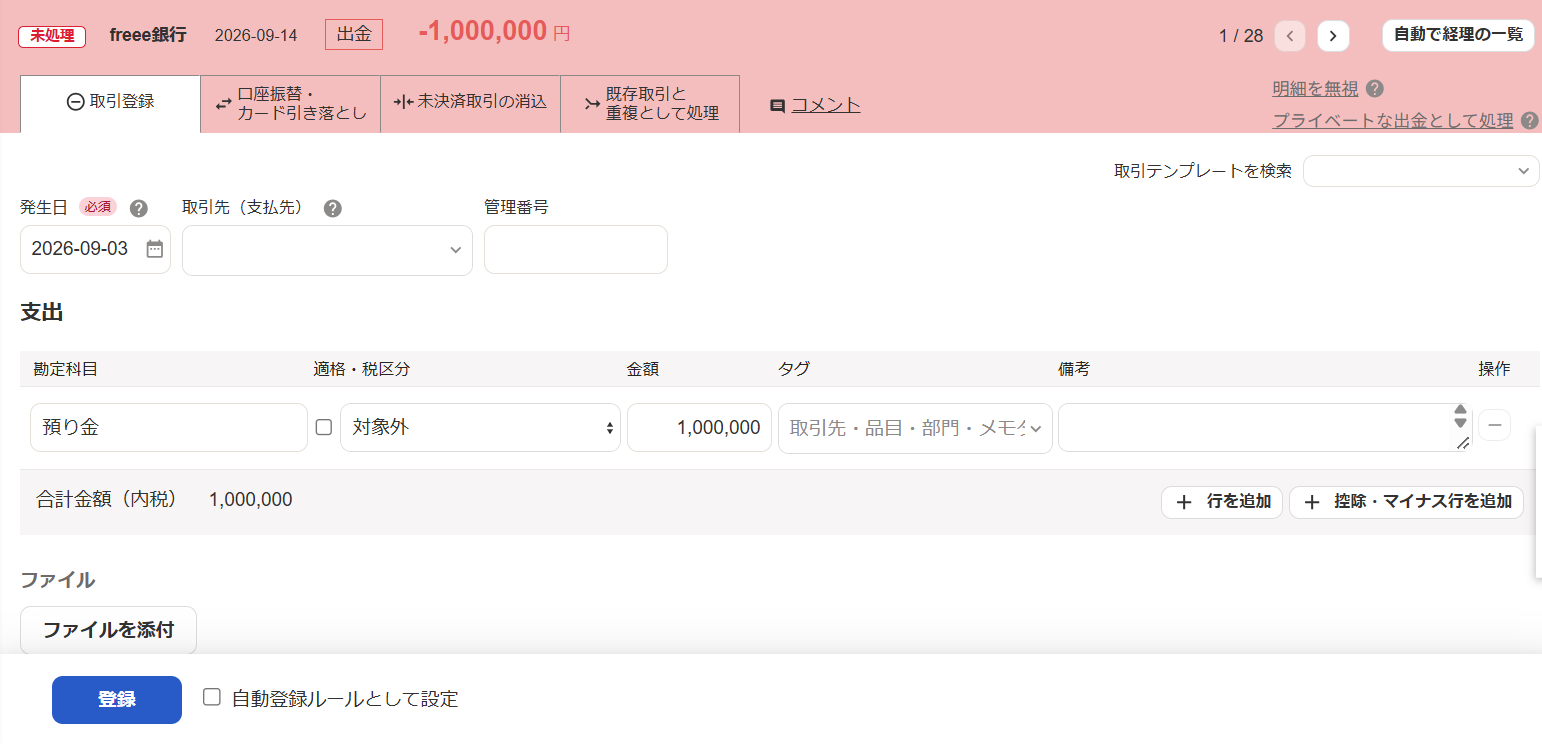The height and width of the screenshot is (744, 1542).
Task: Click 明細を無視 link
Action: (1315, 89)
